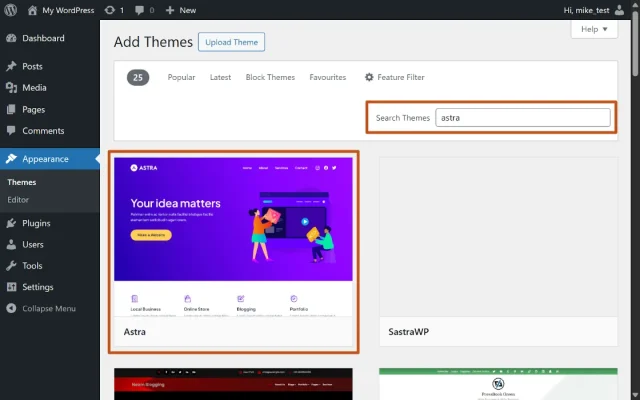Screen dimensions: 640x400
Task: Click the Feature Filter gear icon
Action: [369, 77]
